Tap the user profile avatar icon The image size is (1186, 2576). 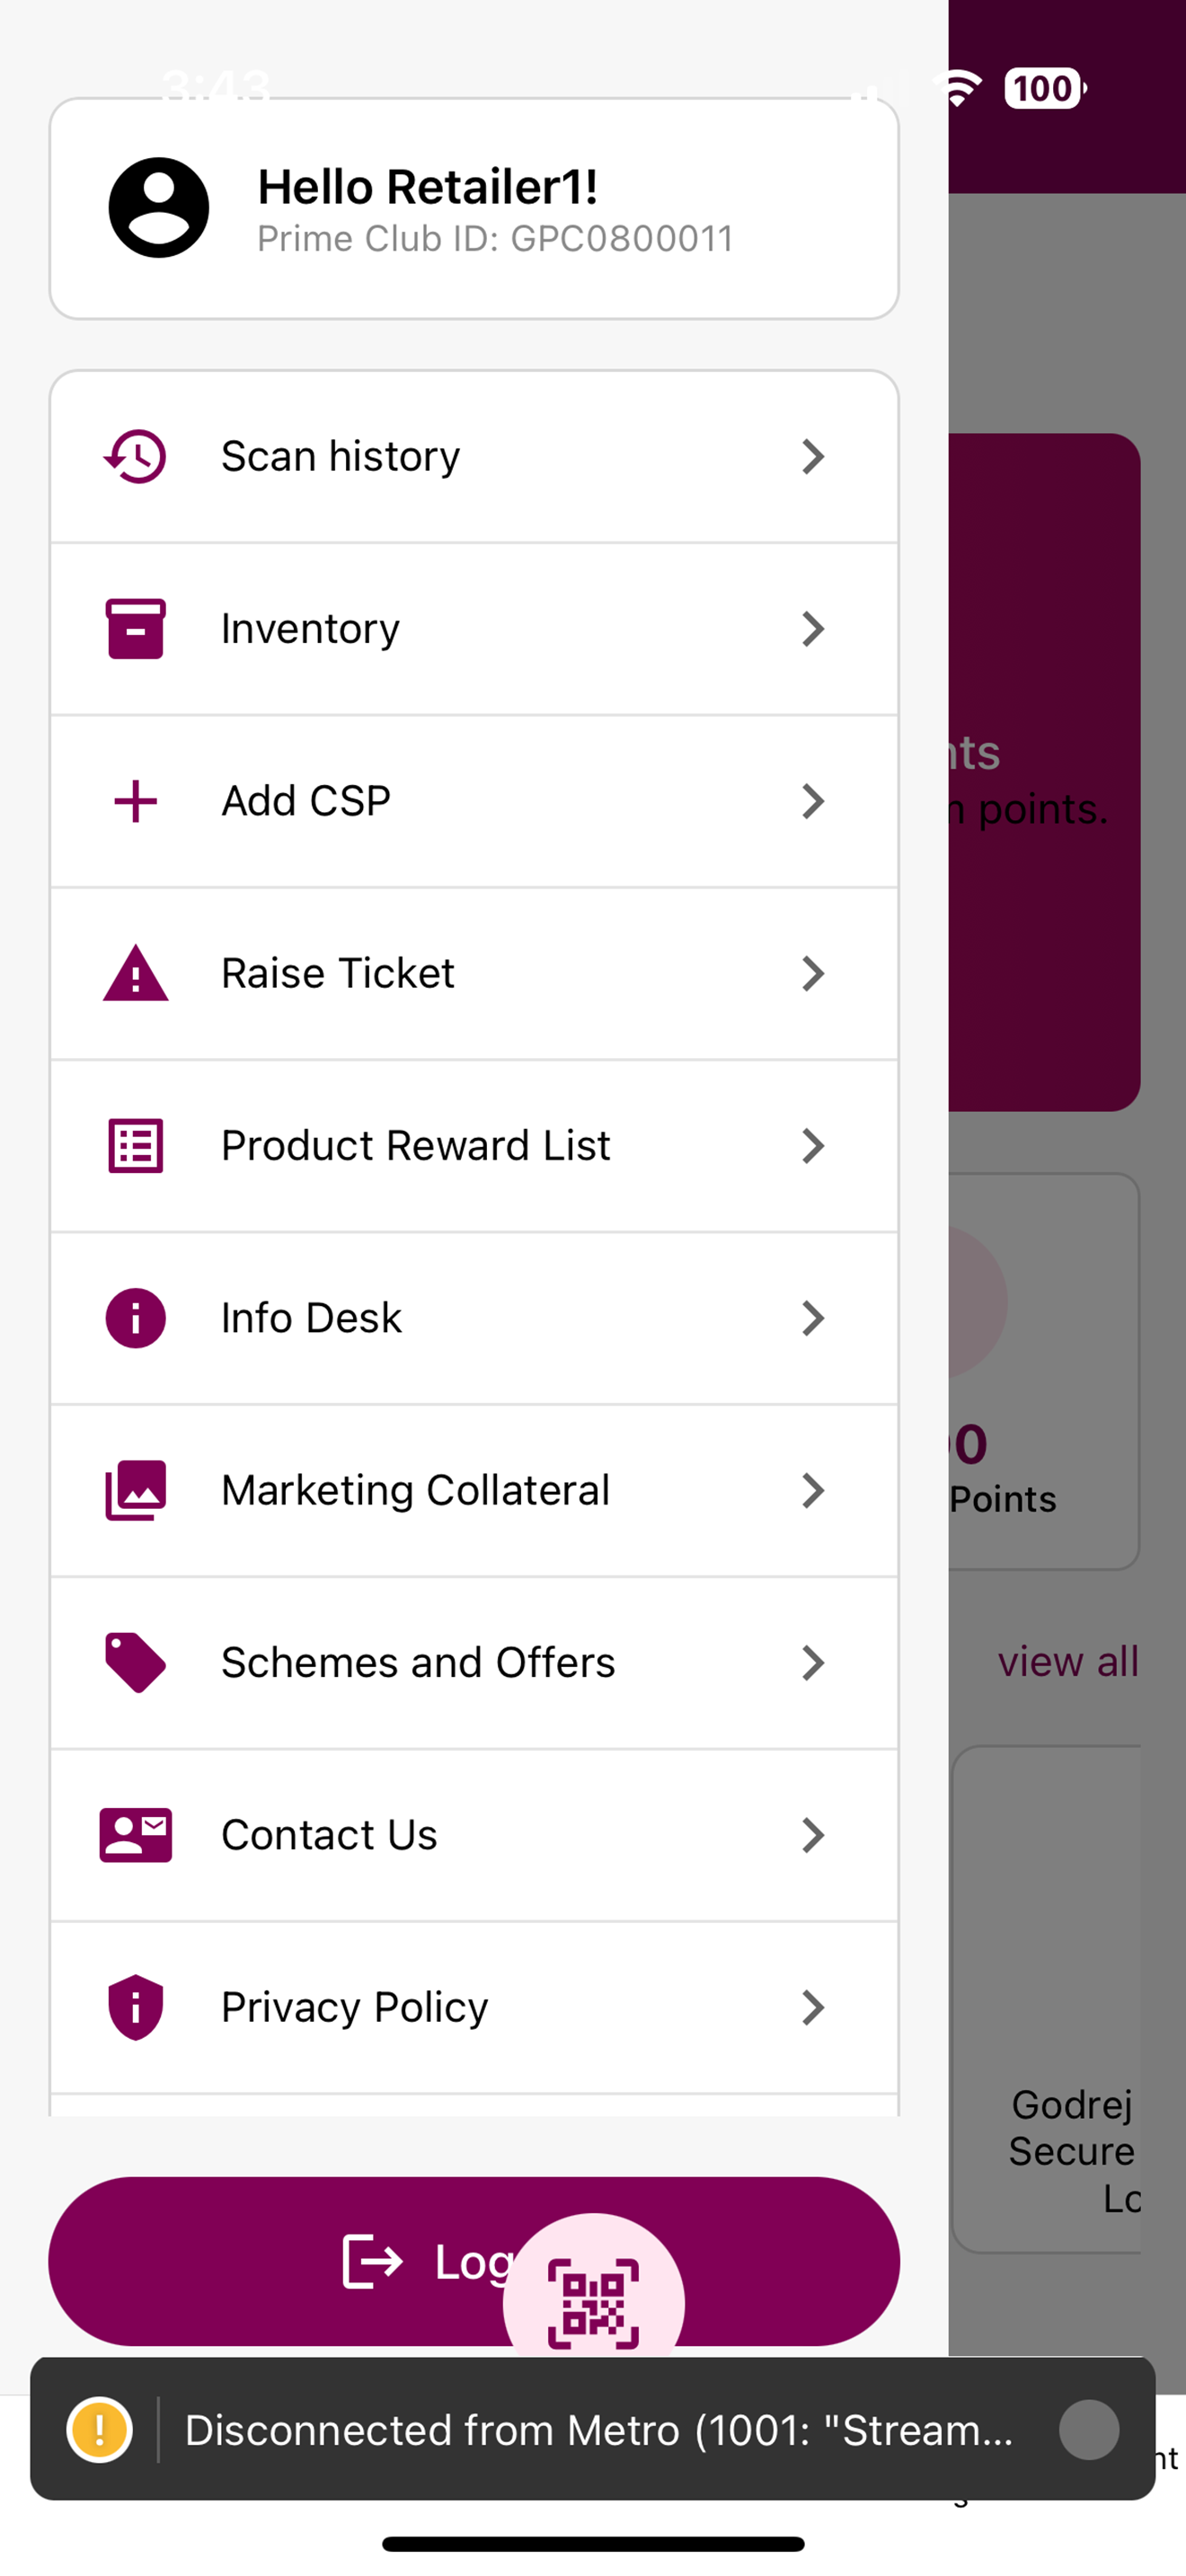click(x=159, y=208)
